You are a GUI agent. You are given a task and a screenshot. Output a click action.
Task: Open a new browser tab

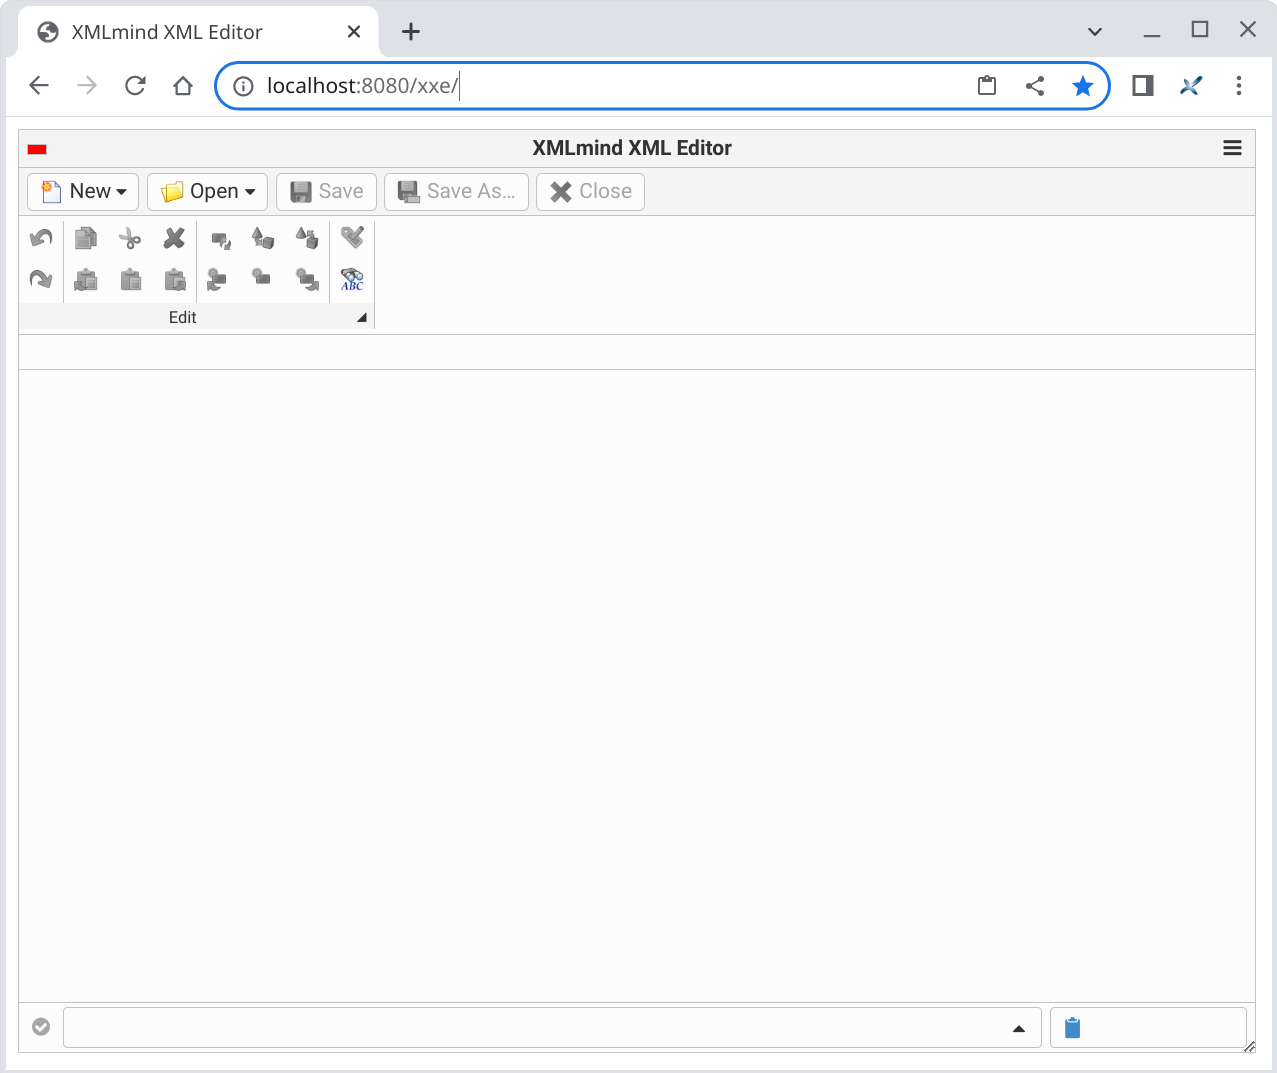[x=411, y=32]
